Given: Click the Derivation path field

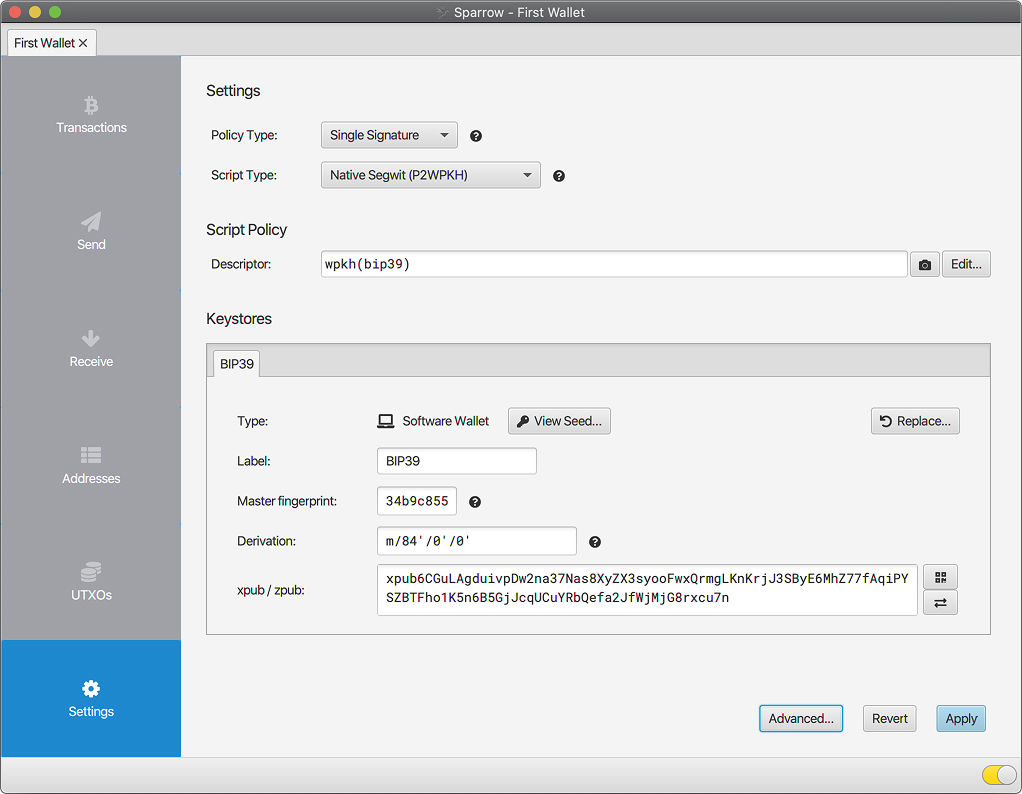Looking at the screenshot, I should pyautogui.click(x=477, y=541).
